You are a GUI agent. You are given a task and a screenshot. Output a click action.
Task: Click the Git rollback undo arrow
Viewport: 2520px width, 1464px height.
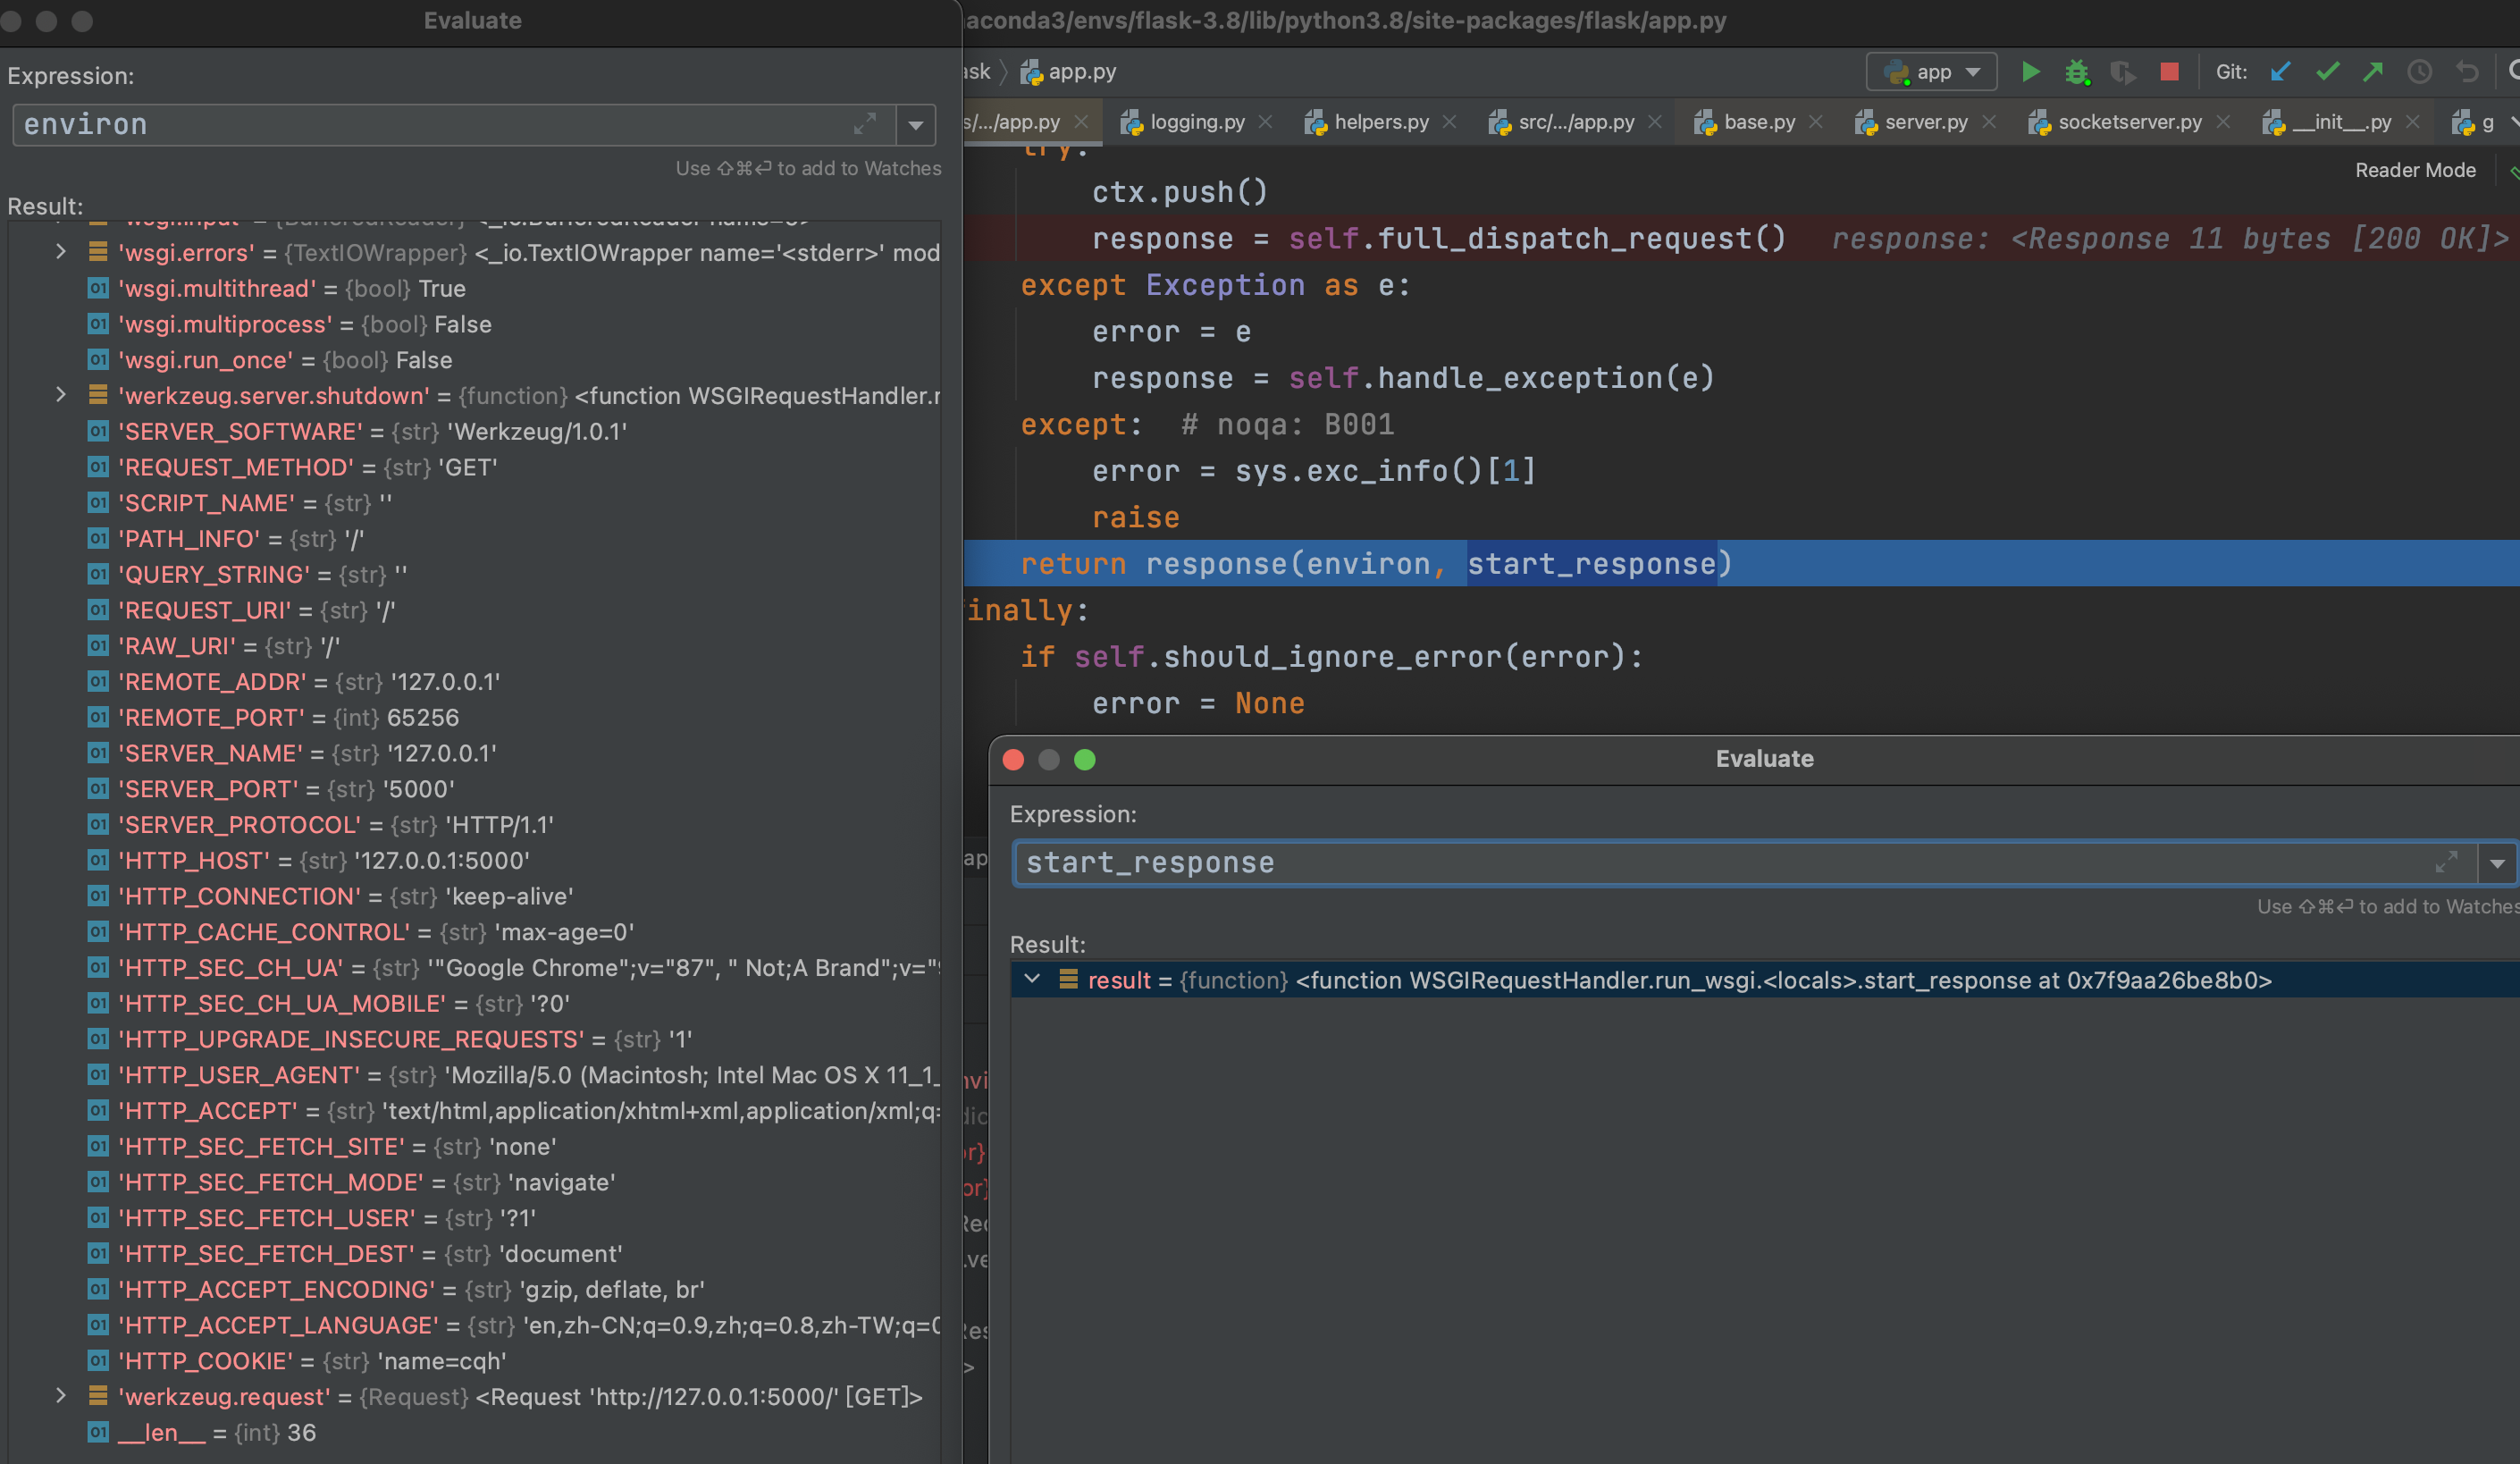pos(2467,72)
